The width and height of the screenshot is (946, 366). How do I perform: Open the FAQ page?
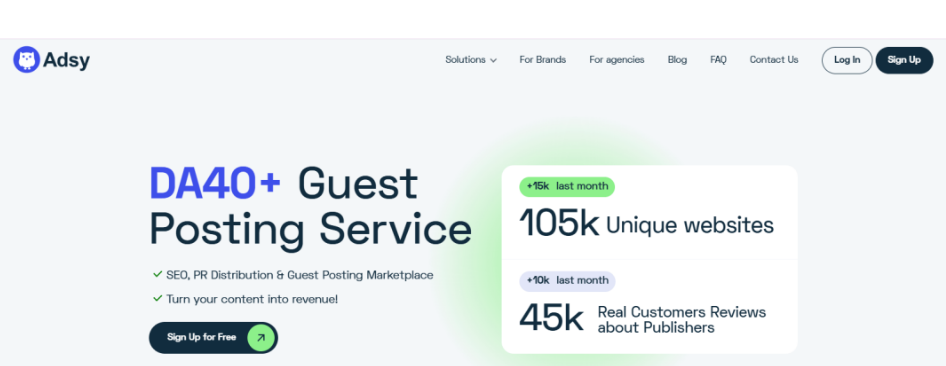click(x=718, y=60)
